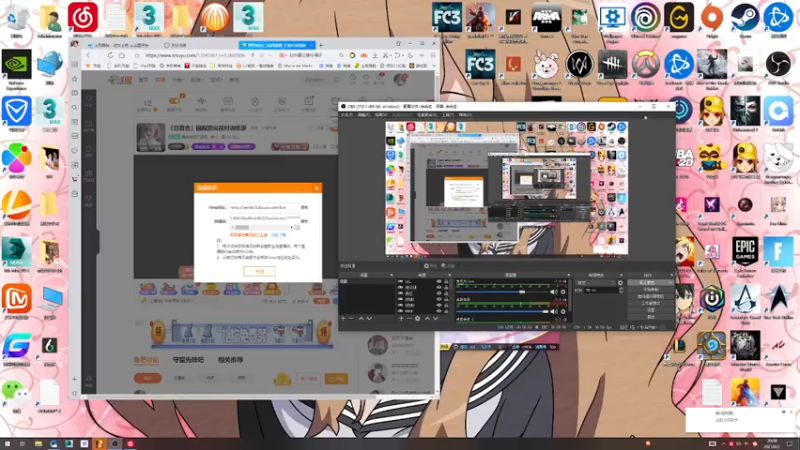The height and width of the screenshot is (450, 800).
Task: Open browser downloads icon
Action: coord(375,55)
